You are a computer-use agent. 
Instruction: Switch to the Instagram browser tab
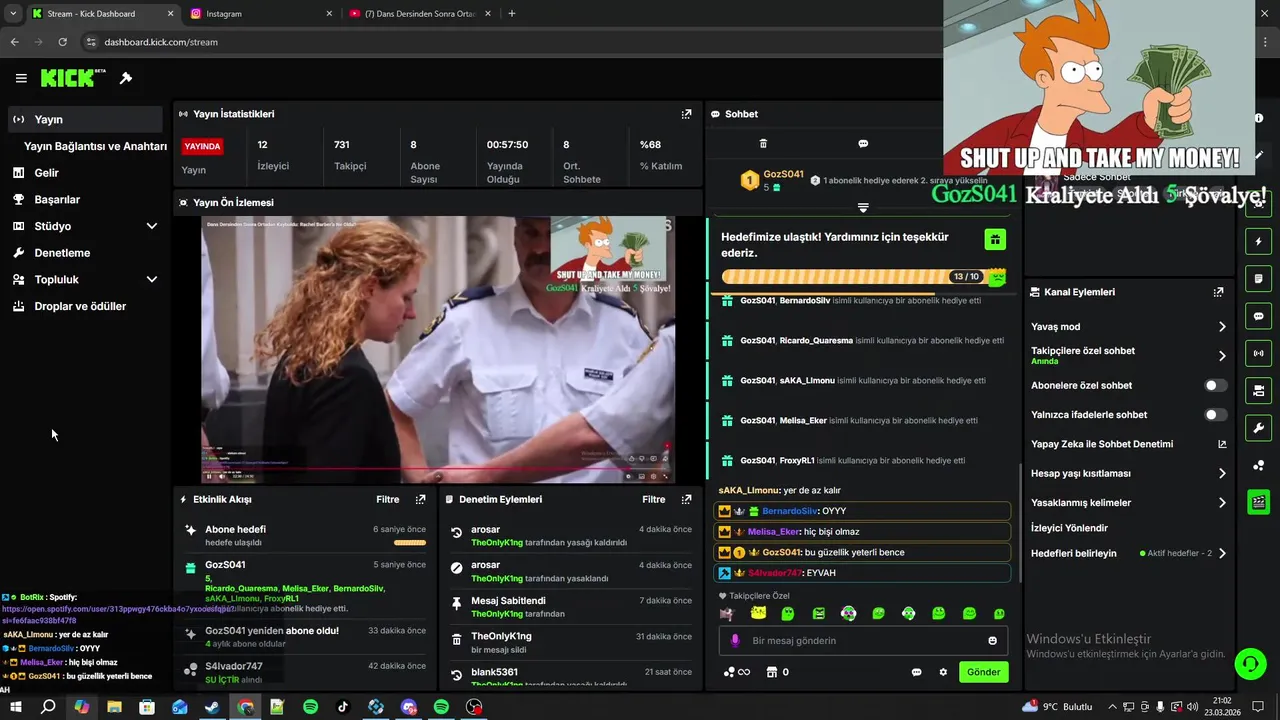[x=261, y=14]
